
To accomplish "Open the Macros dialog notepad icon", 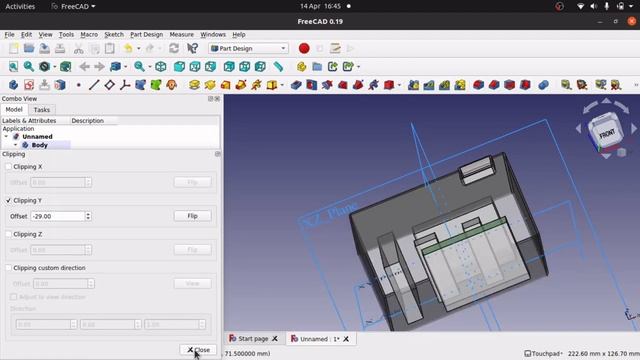I will point(335,49).
